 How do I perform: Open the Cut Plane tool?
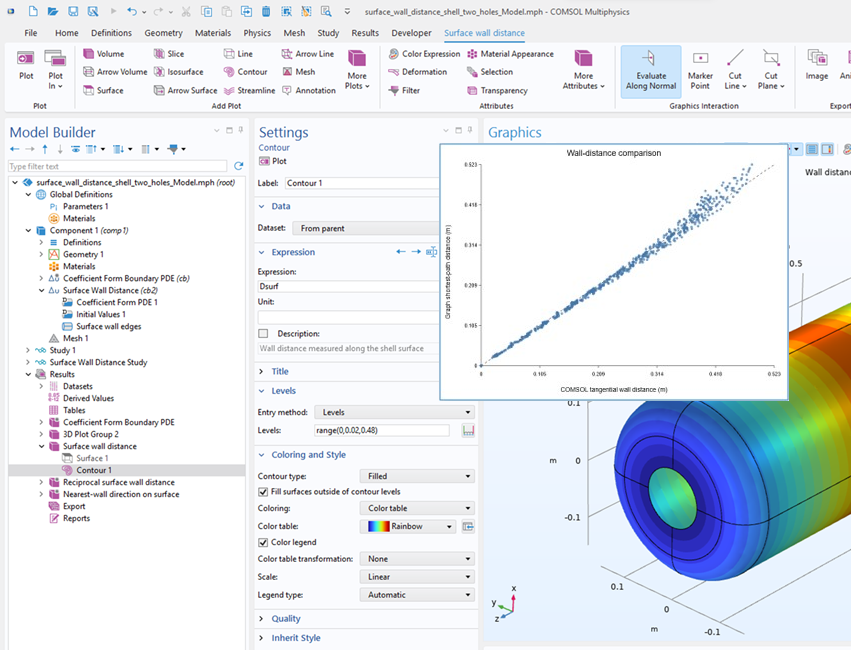click(x=771, y=69)
